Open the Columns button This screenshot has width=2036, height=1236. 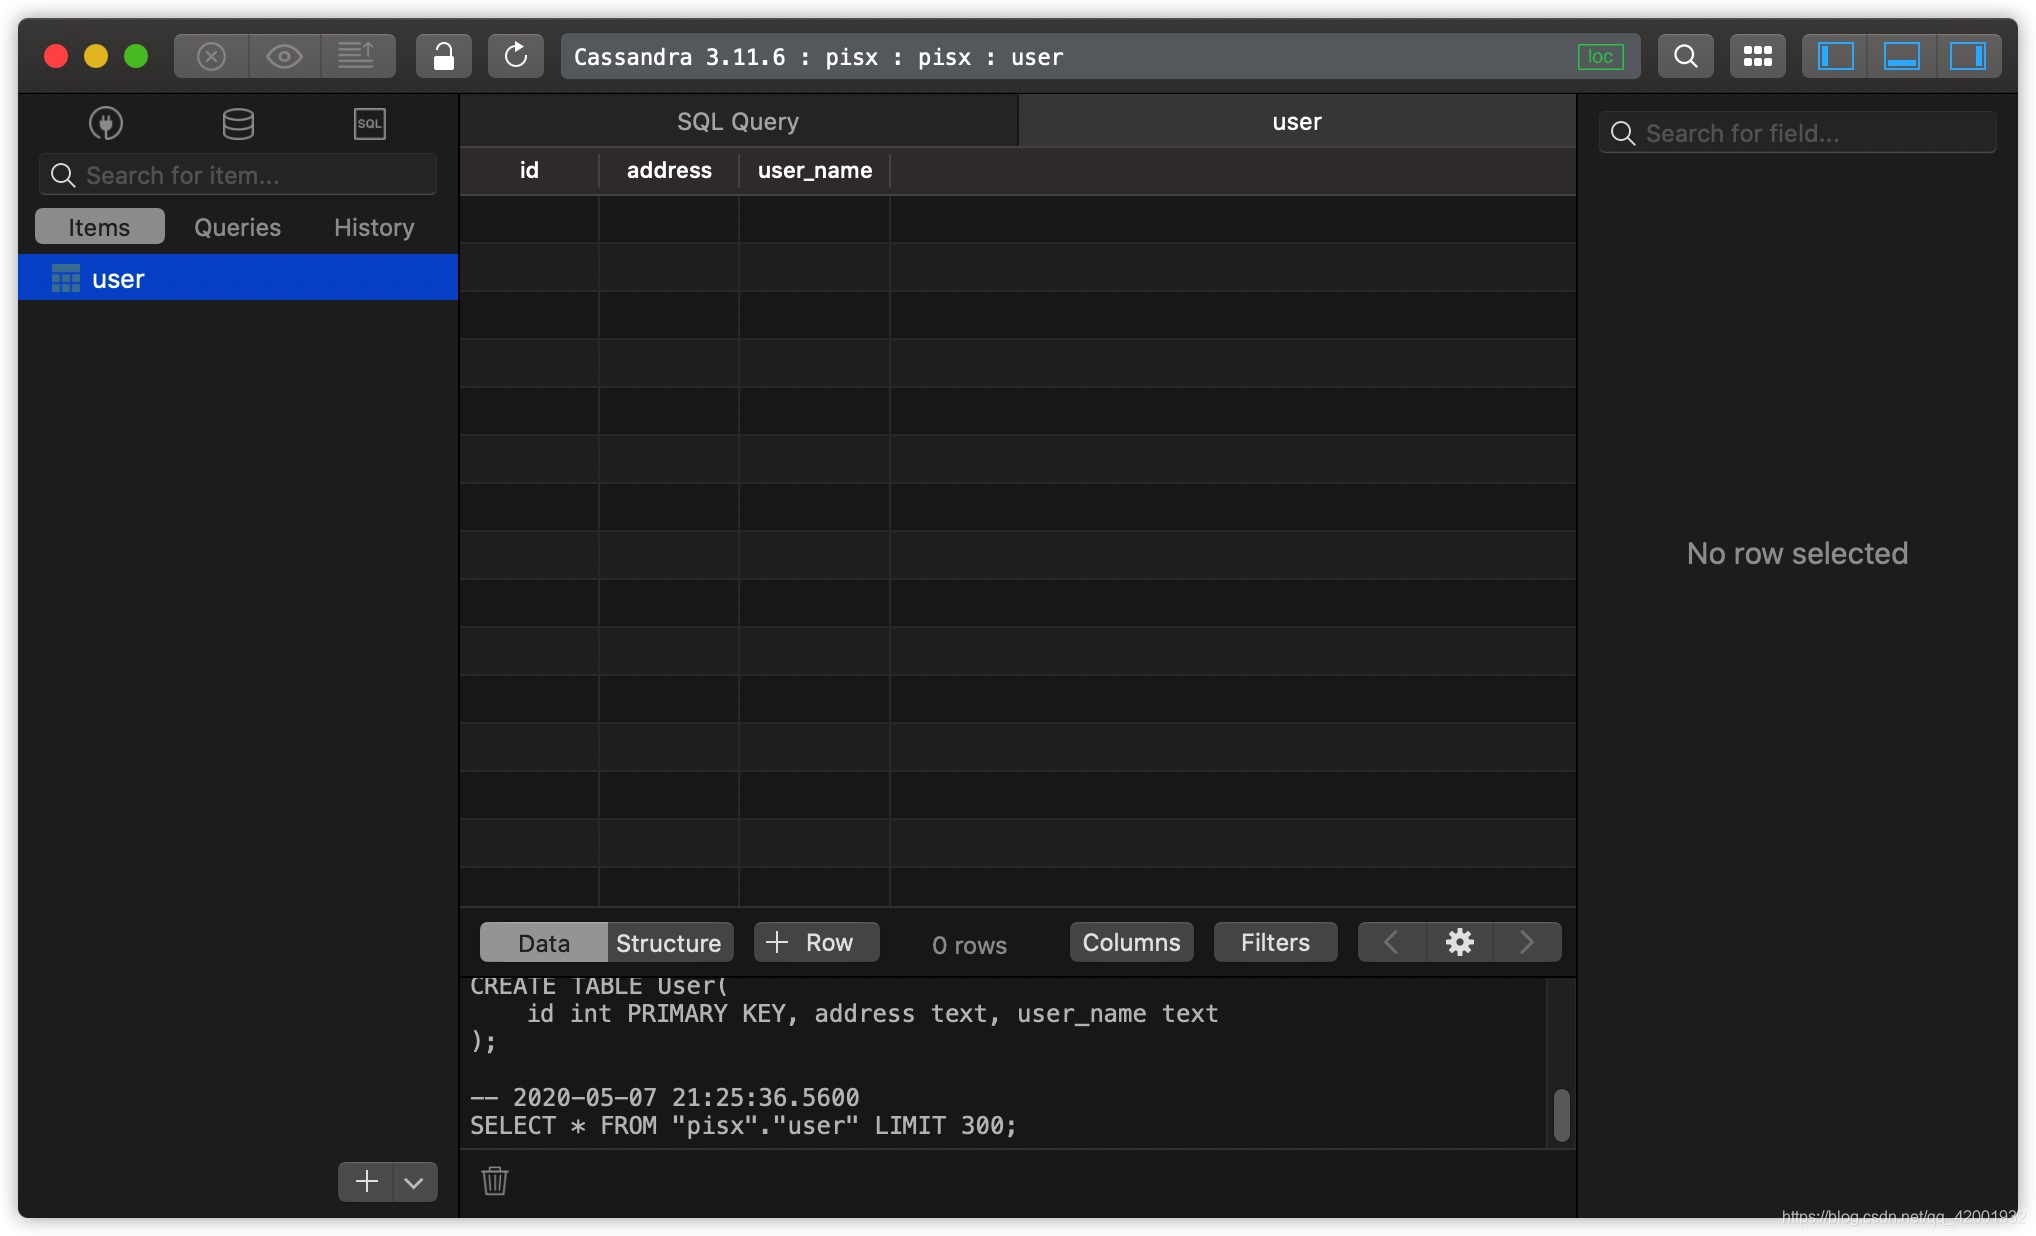pyautogui.click(x=1132, y=943)
